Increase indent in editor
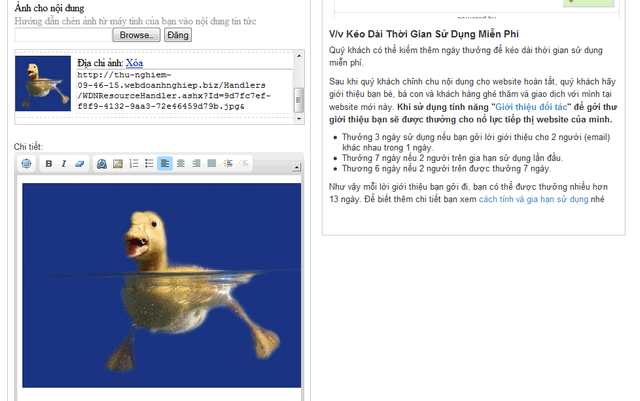The width and height of the screenshot is (640, 401). (x=227, y=164)
